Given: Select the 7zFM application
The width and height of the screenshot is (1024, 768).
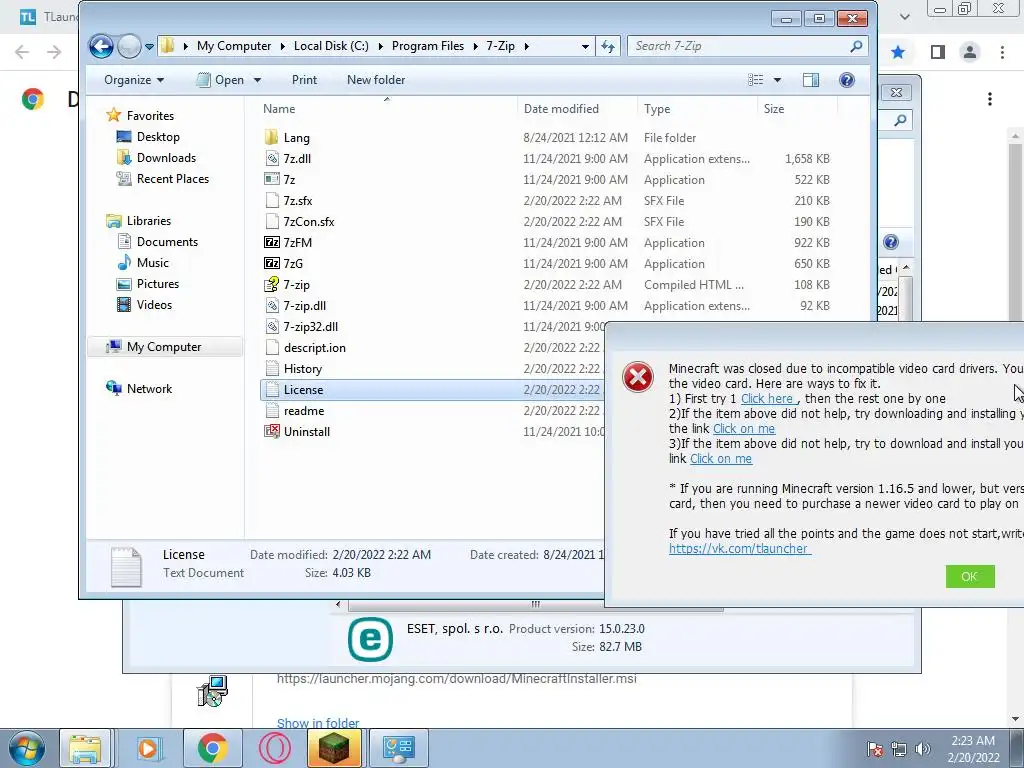Looking at the screenshot, I should 297,242.
